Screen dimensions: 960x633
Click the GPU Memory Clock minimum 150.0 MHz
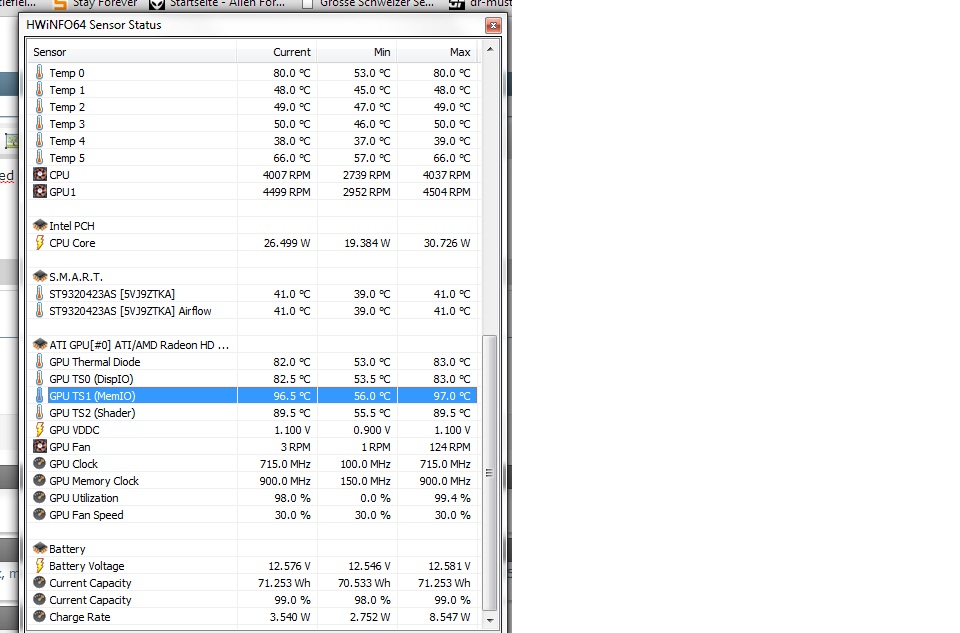(366, 481)
